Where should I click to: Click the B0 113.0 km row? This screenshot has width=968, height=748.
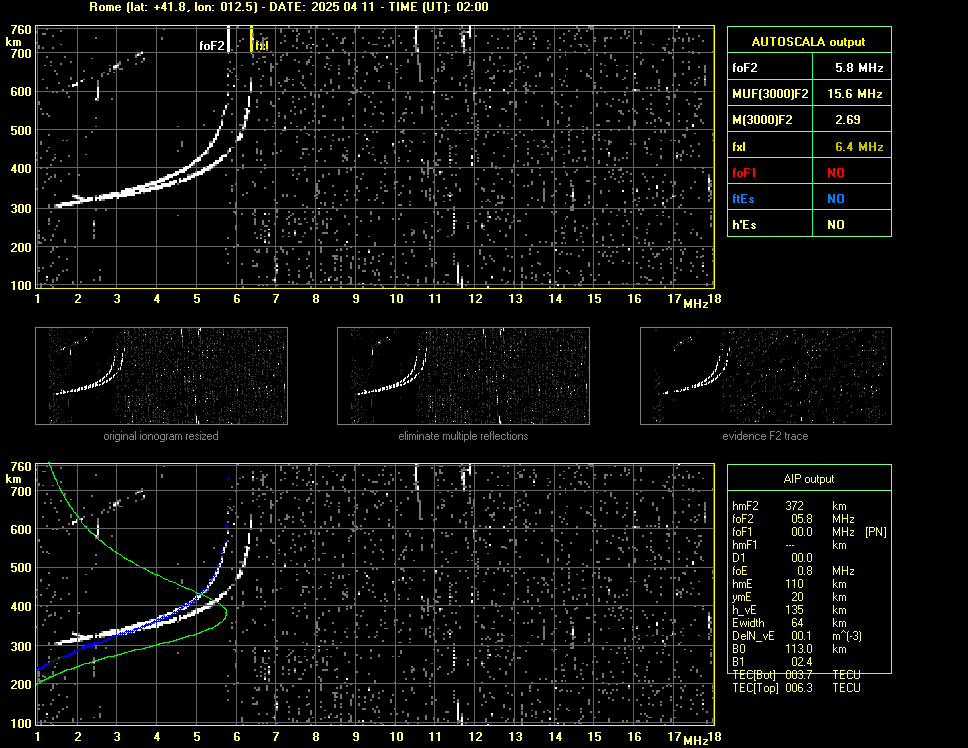point(789,649)
